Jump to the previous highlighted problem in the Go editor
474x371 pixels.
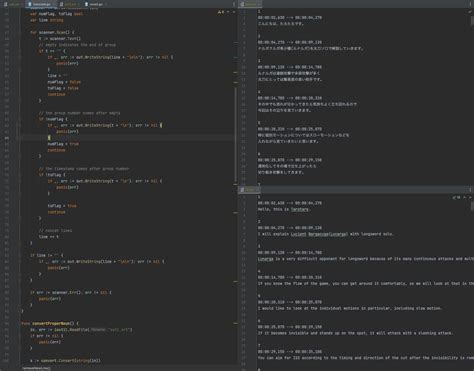[x=228, y=12]
